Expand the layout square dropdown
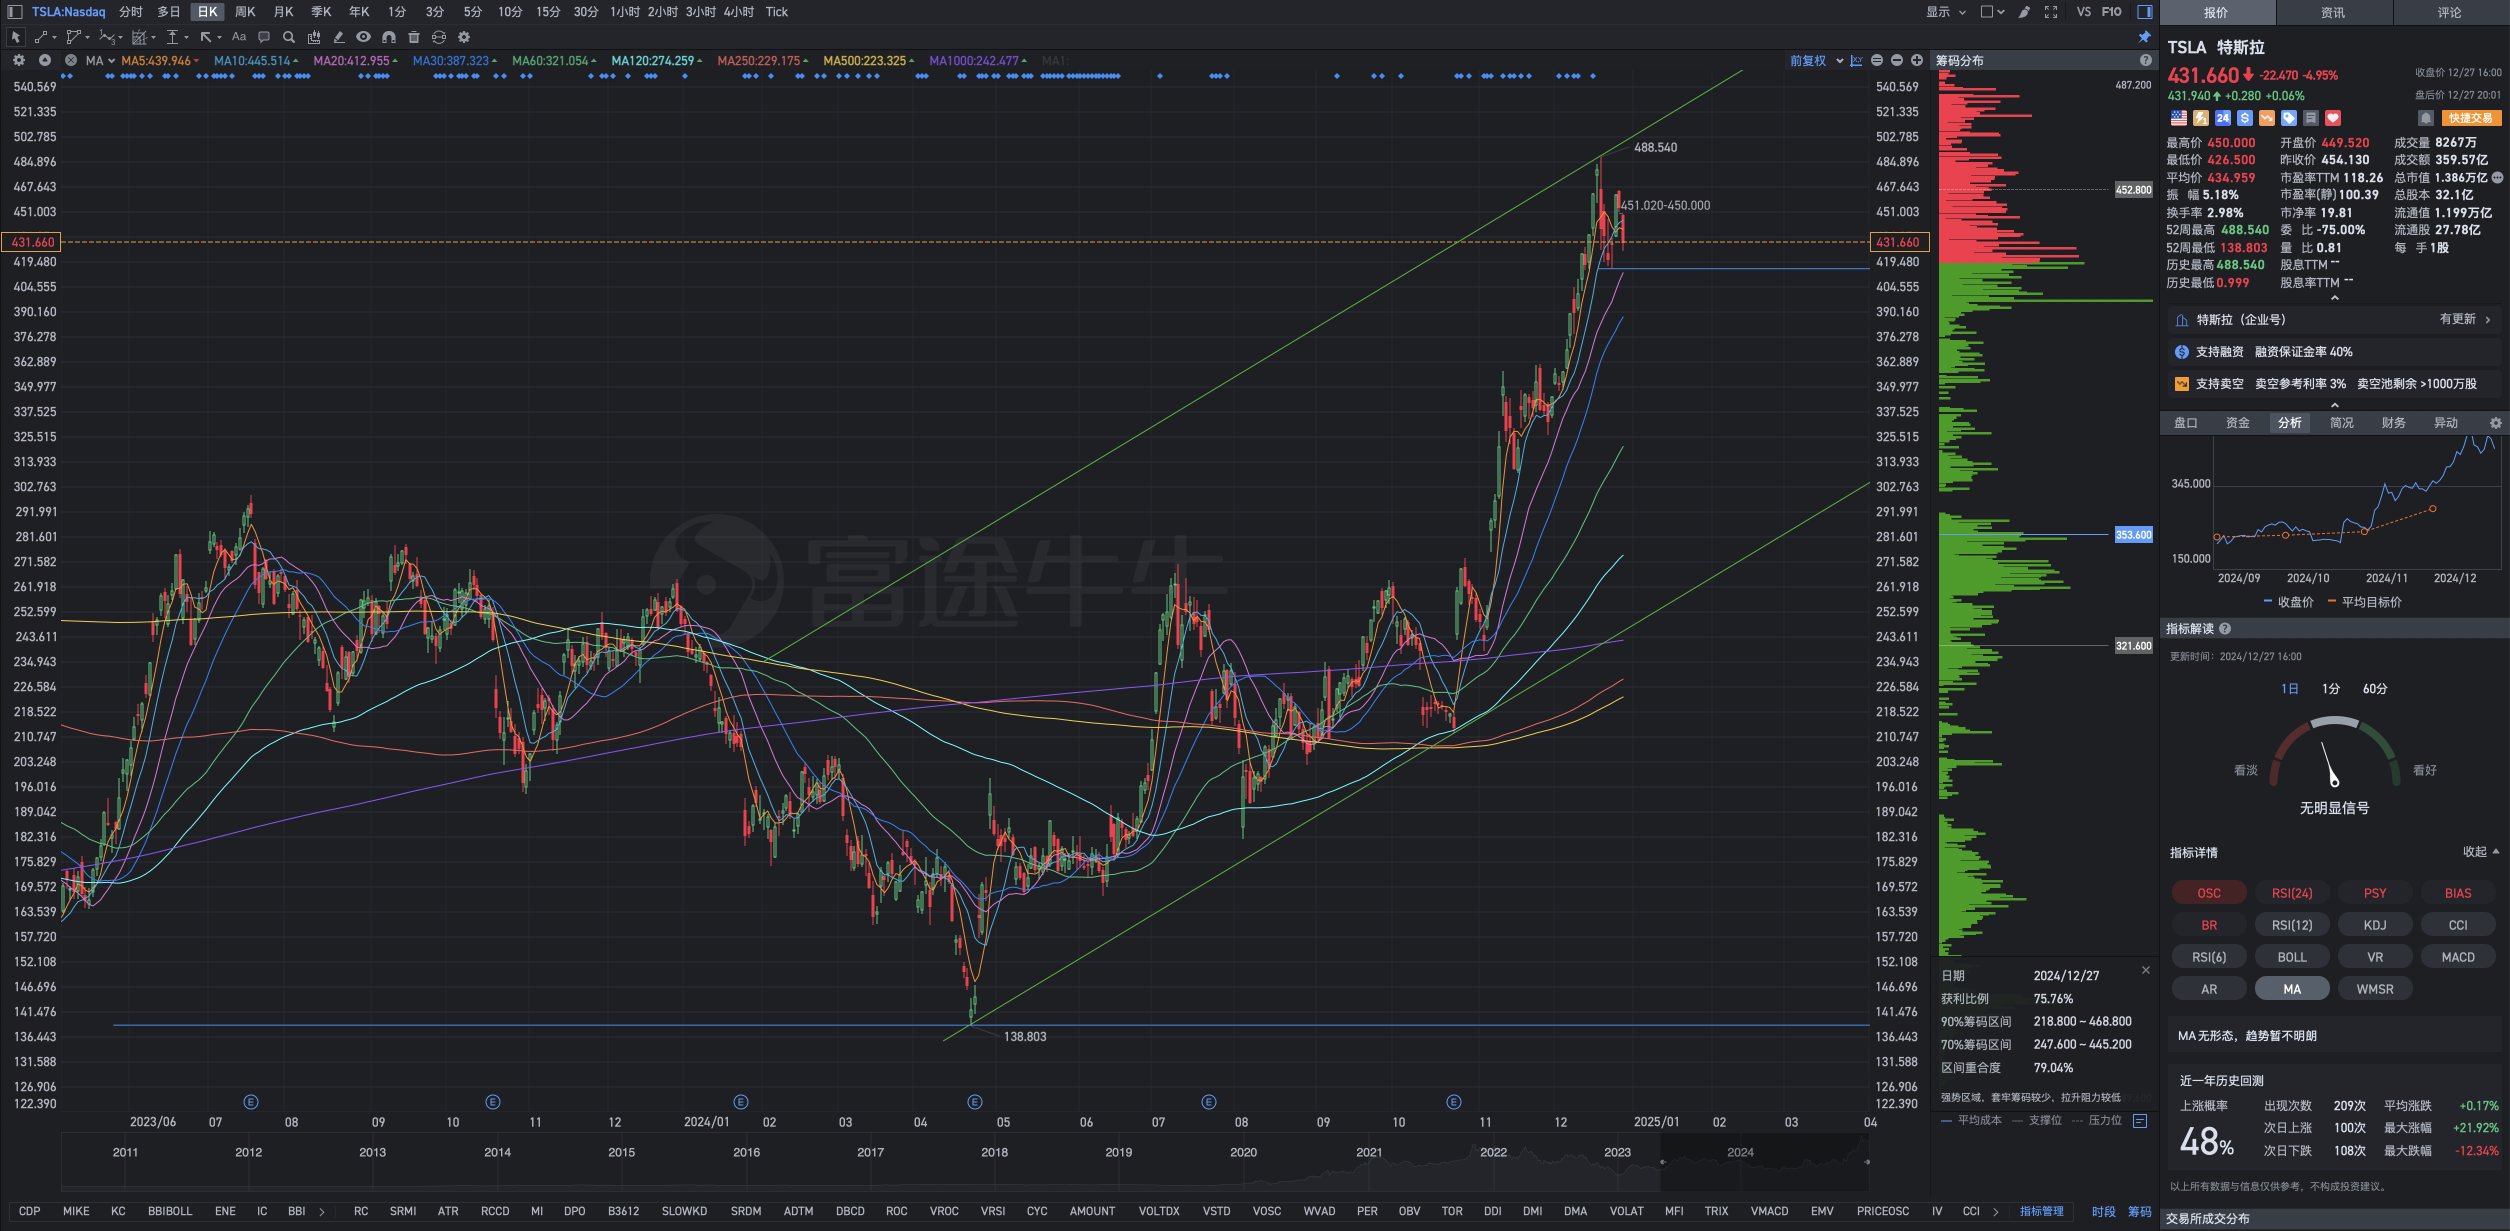Image resolution: width=2510 pixels, height=1231 pixels. 1992,12
